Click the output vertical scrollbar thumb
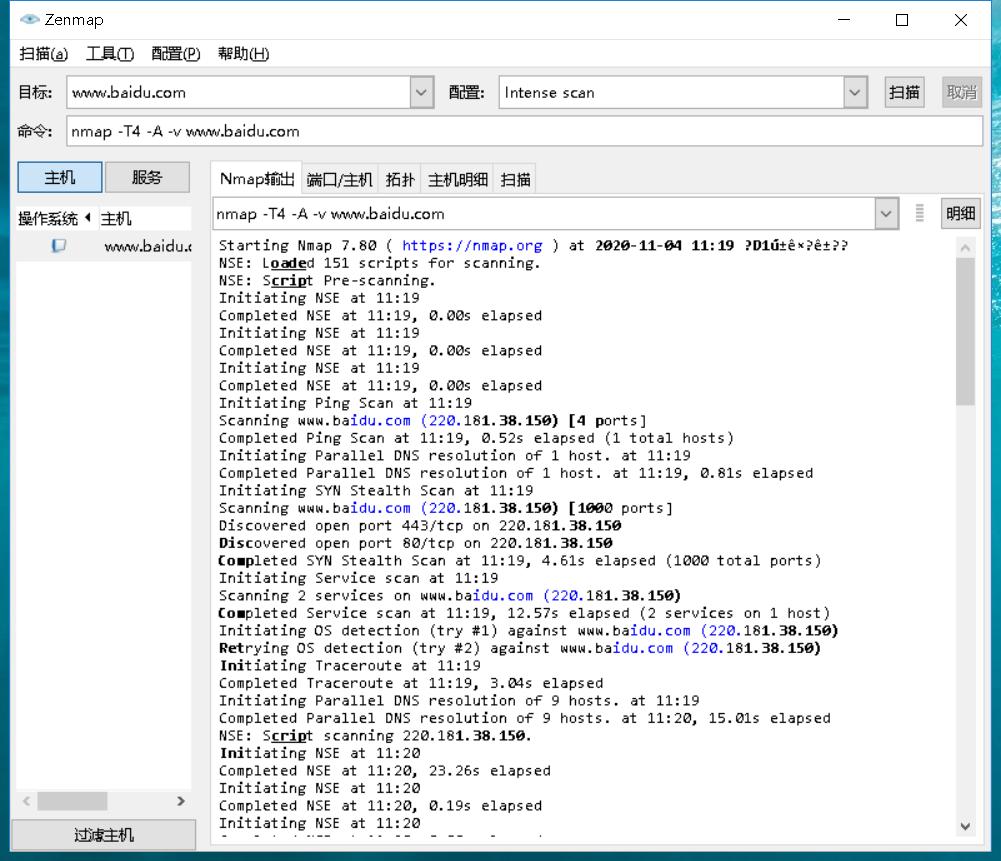The height and width of the screenshot is (861, 1001). pyautogui.click(x=965, y=332)
